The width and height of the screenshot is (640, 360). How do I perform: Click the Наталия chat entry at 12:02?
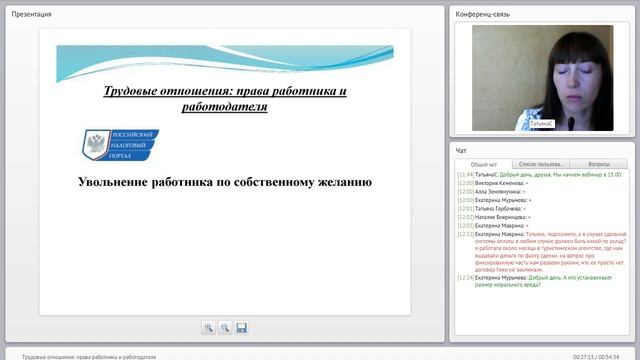tap(494, 217)
